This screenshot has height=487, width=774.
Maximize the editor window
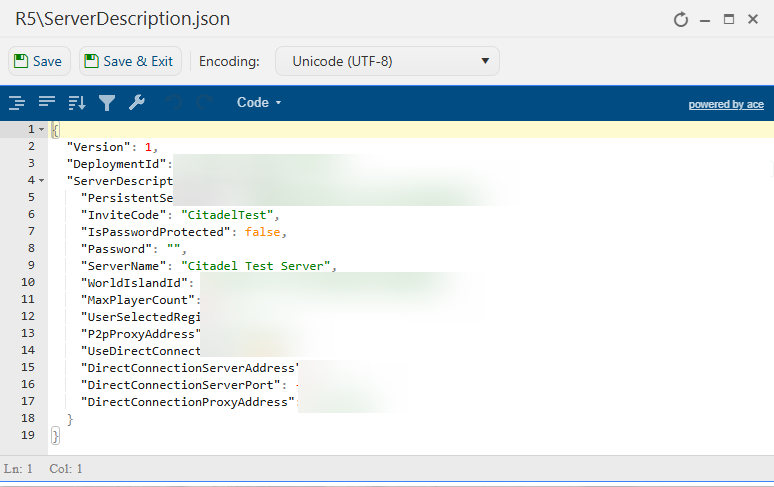pyautogui.click(x=729, y=19)
